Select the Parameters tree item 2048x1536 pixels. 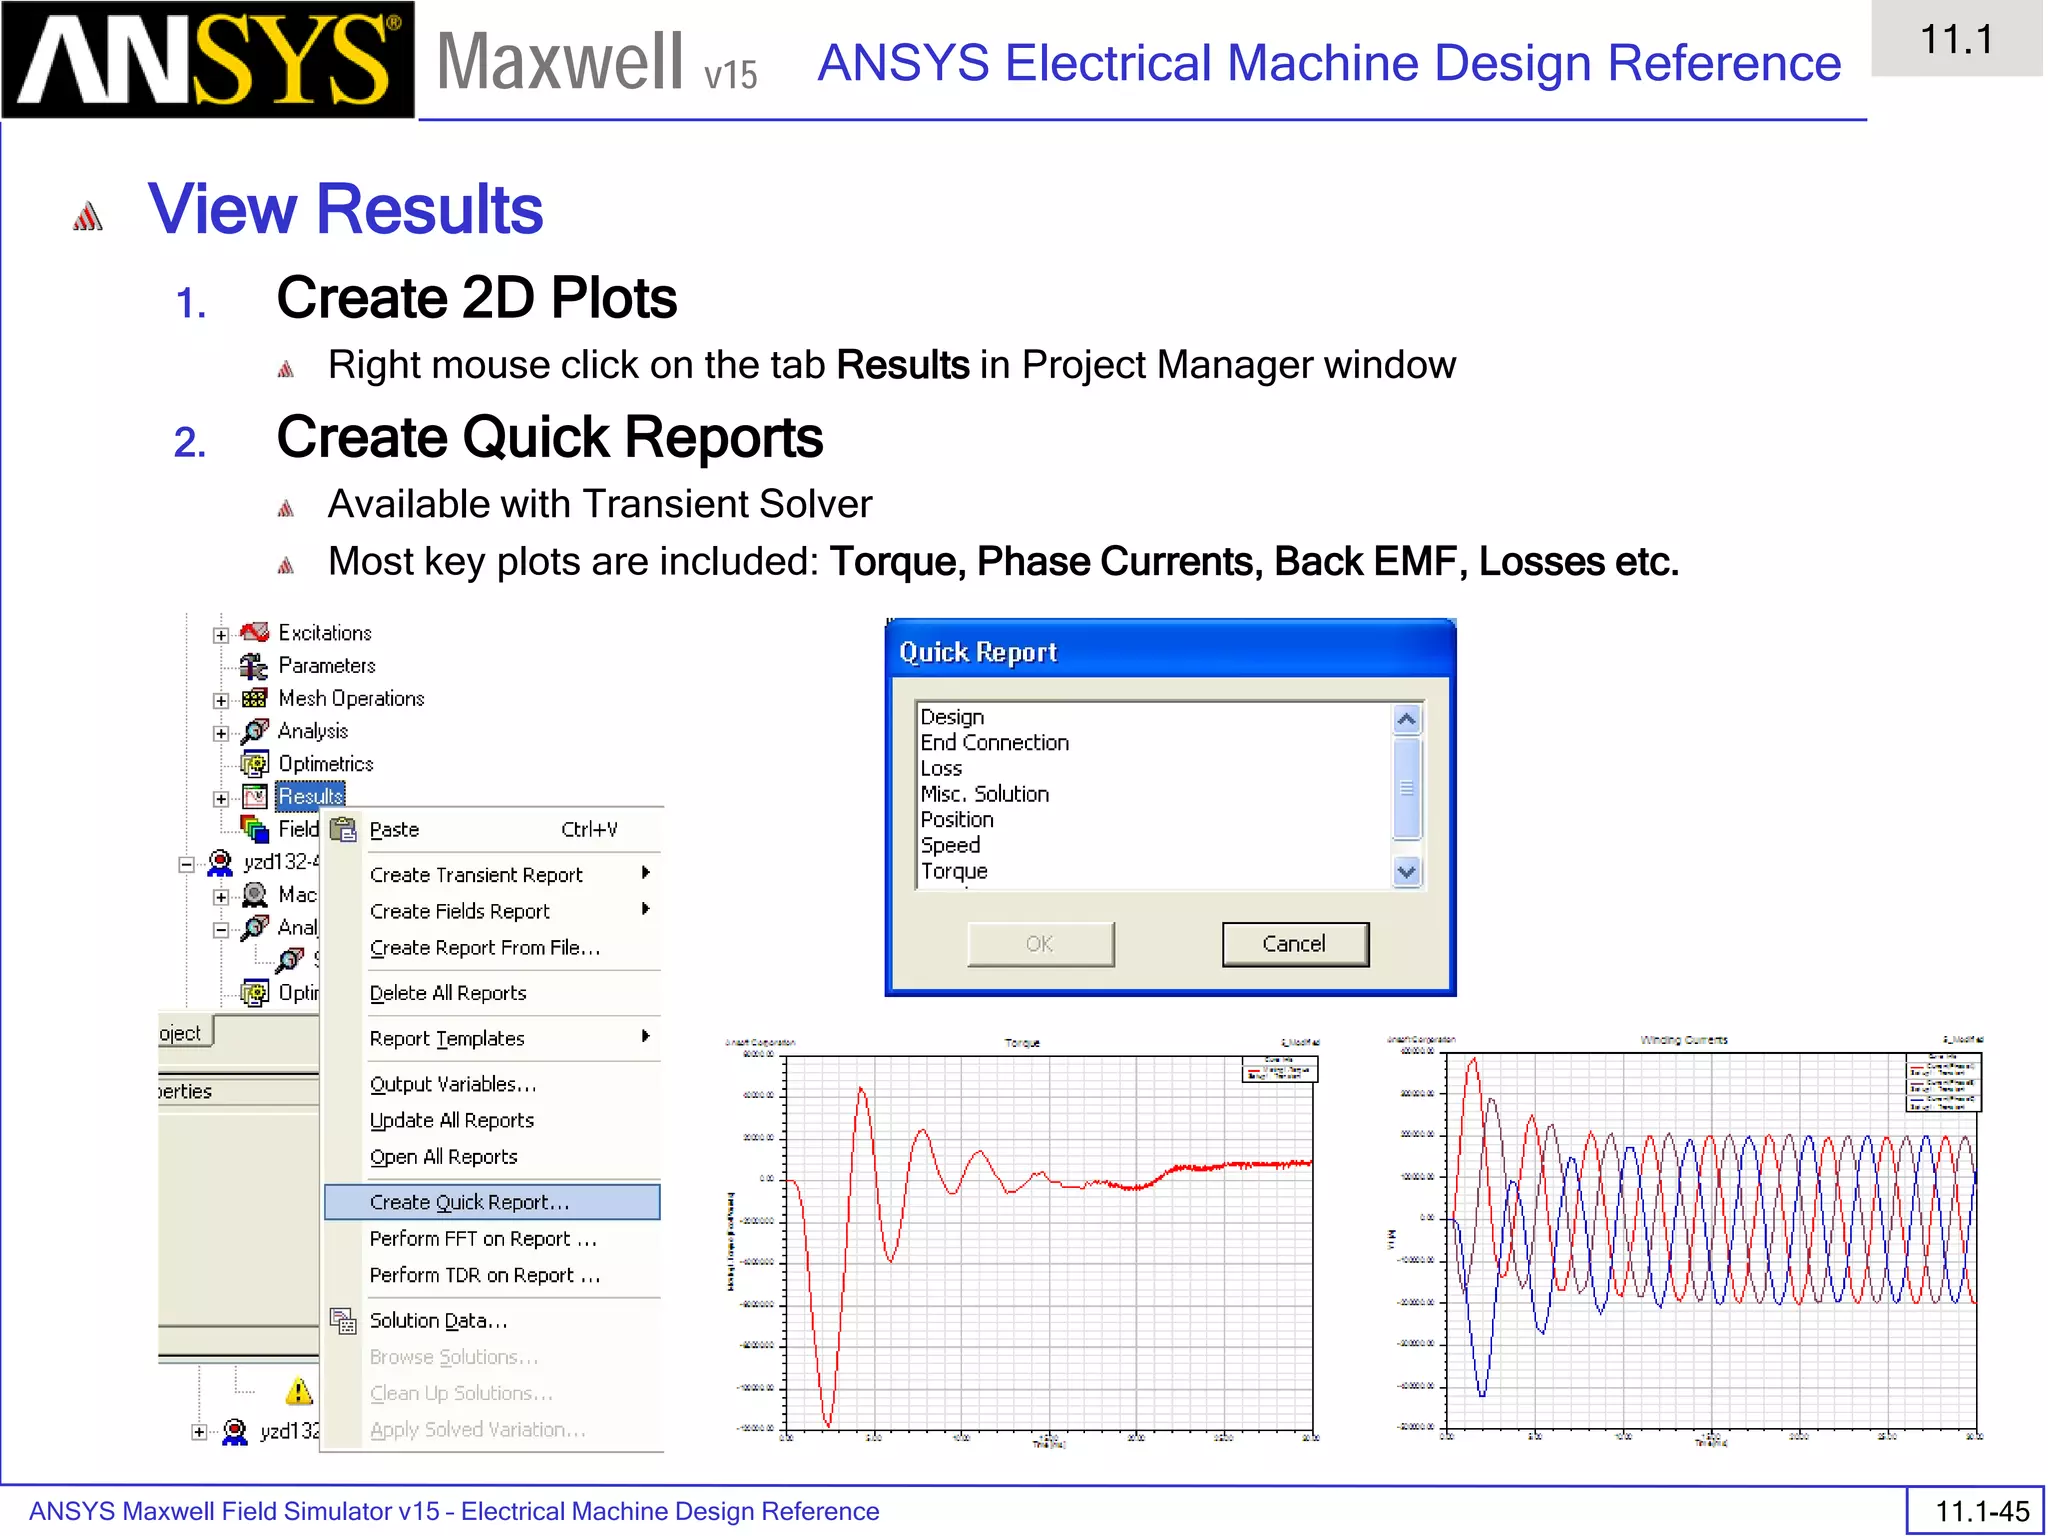(x=327, y=666)
